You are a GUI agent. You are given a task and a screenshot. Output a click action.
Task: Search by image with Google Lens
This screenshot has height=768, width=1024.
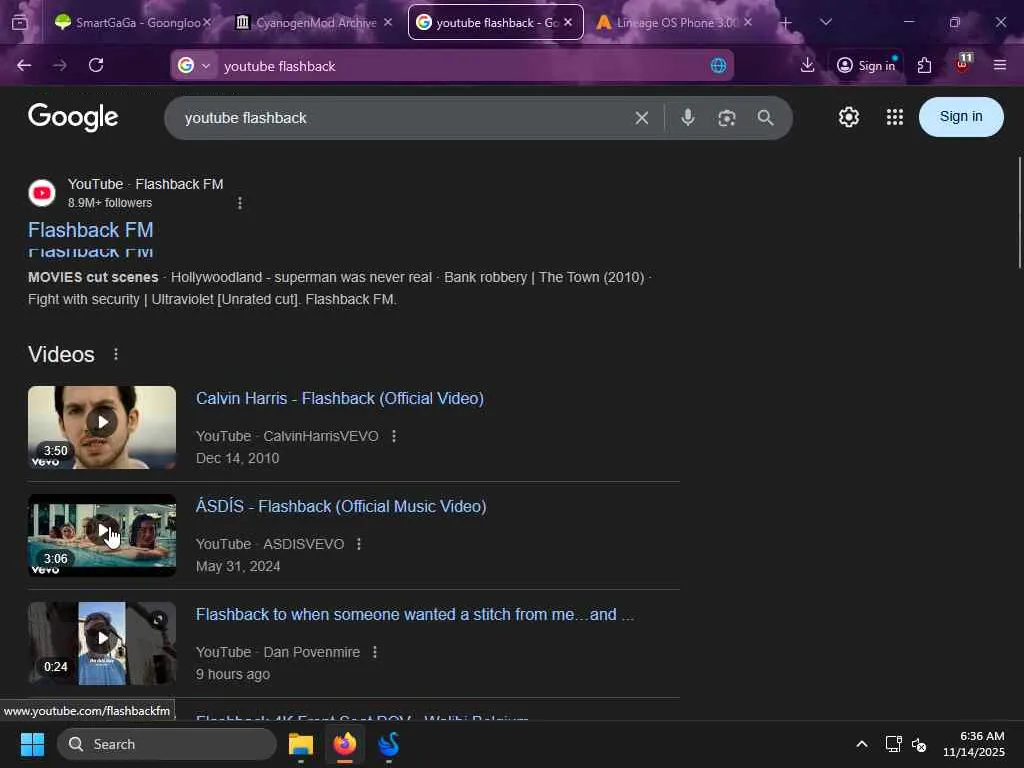[726, 118]
